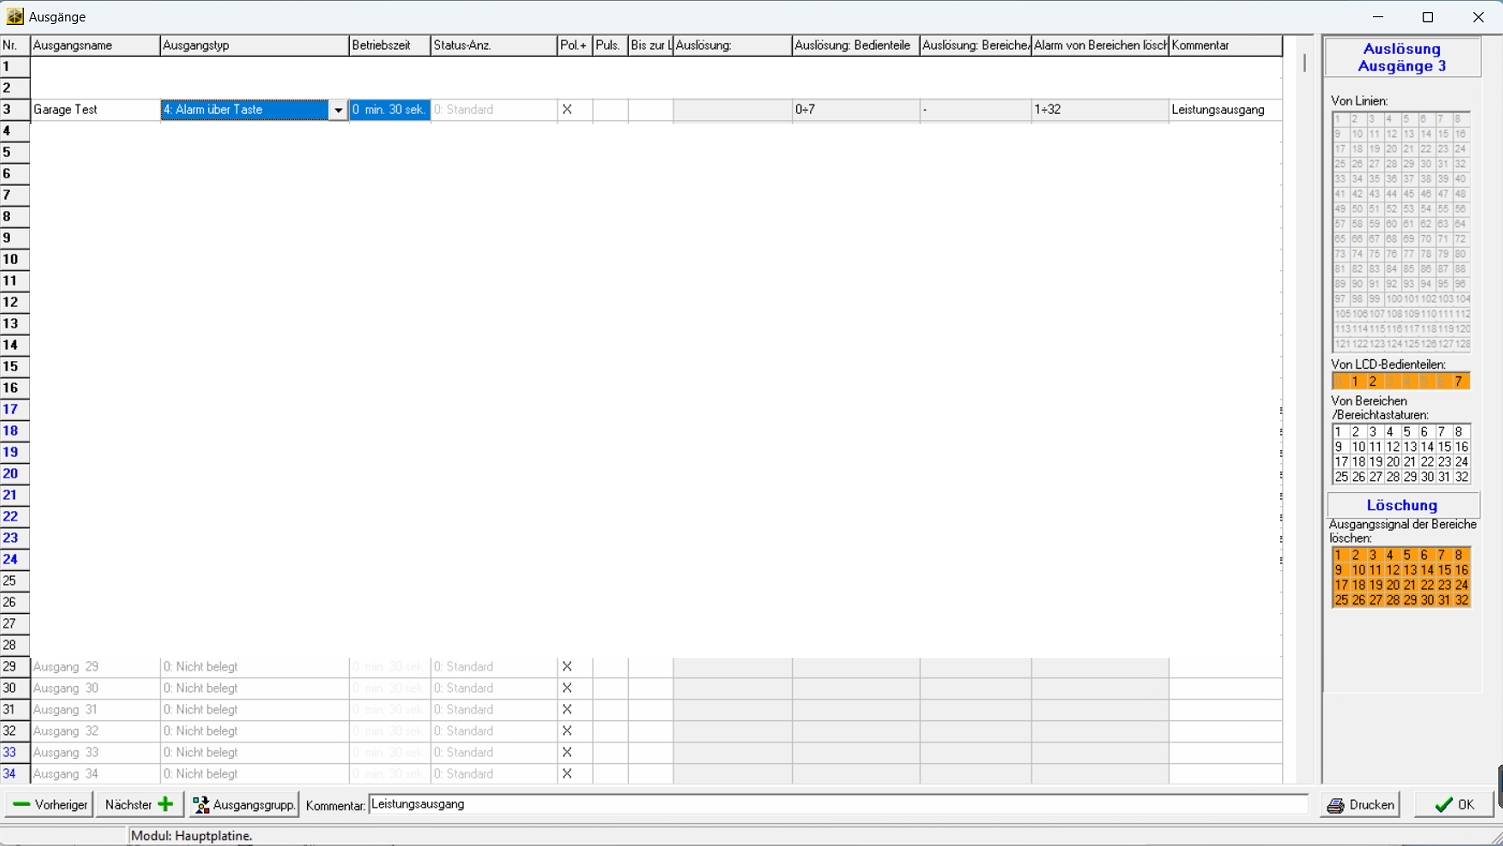The width and height of the screenshot is (1503, 846).
Task: Select row header number 24
Action: click(x=11, y=559)
